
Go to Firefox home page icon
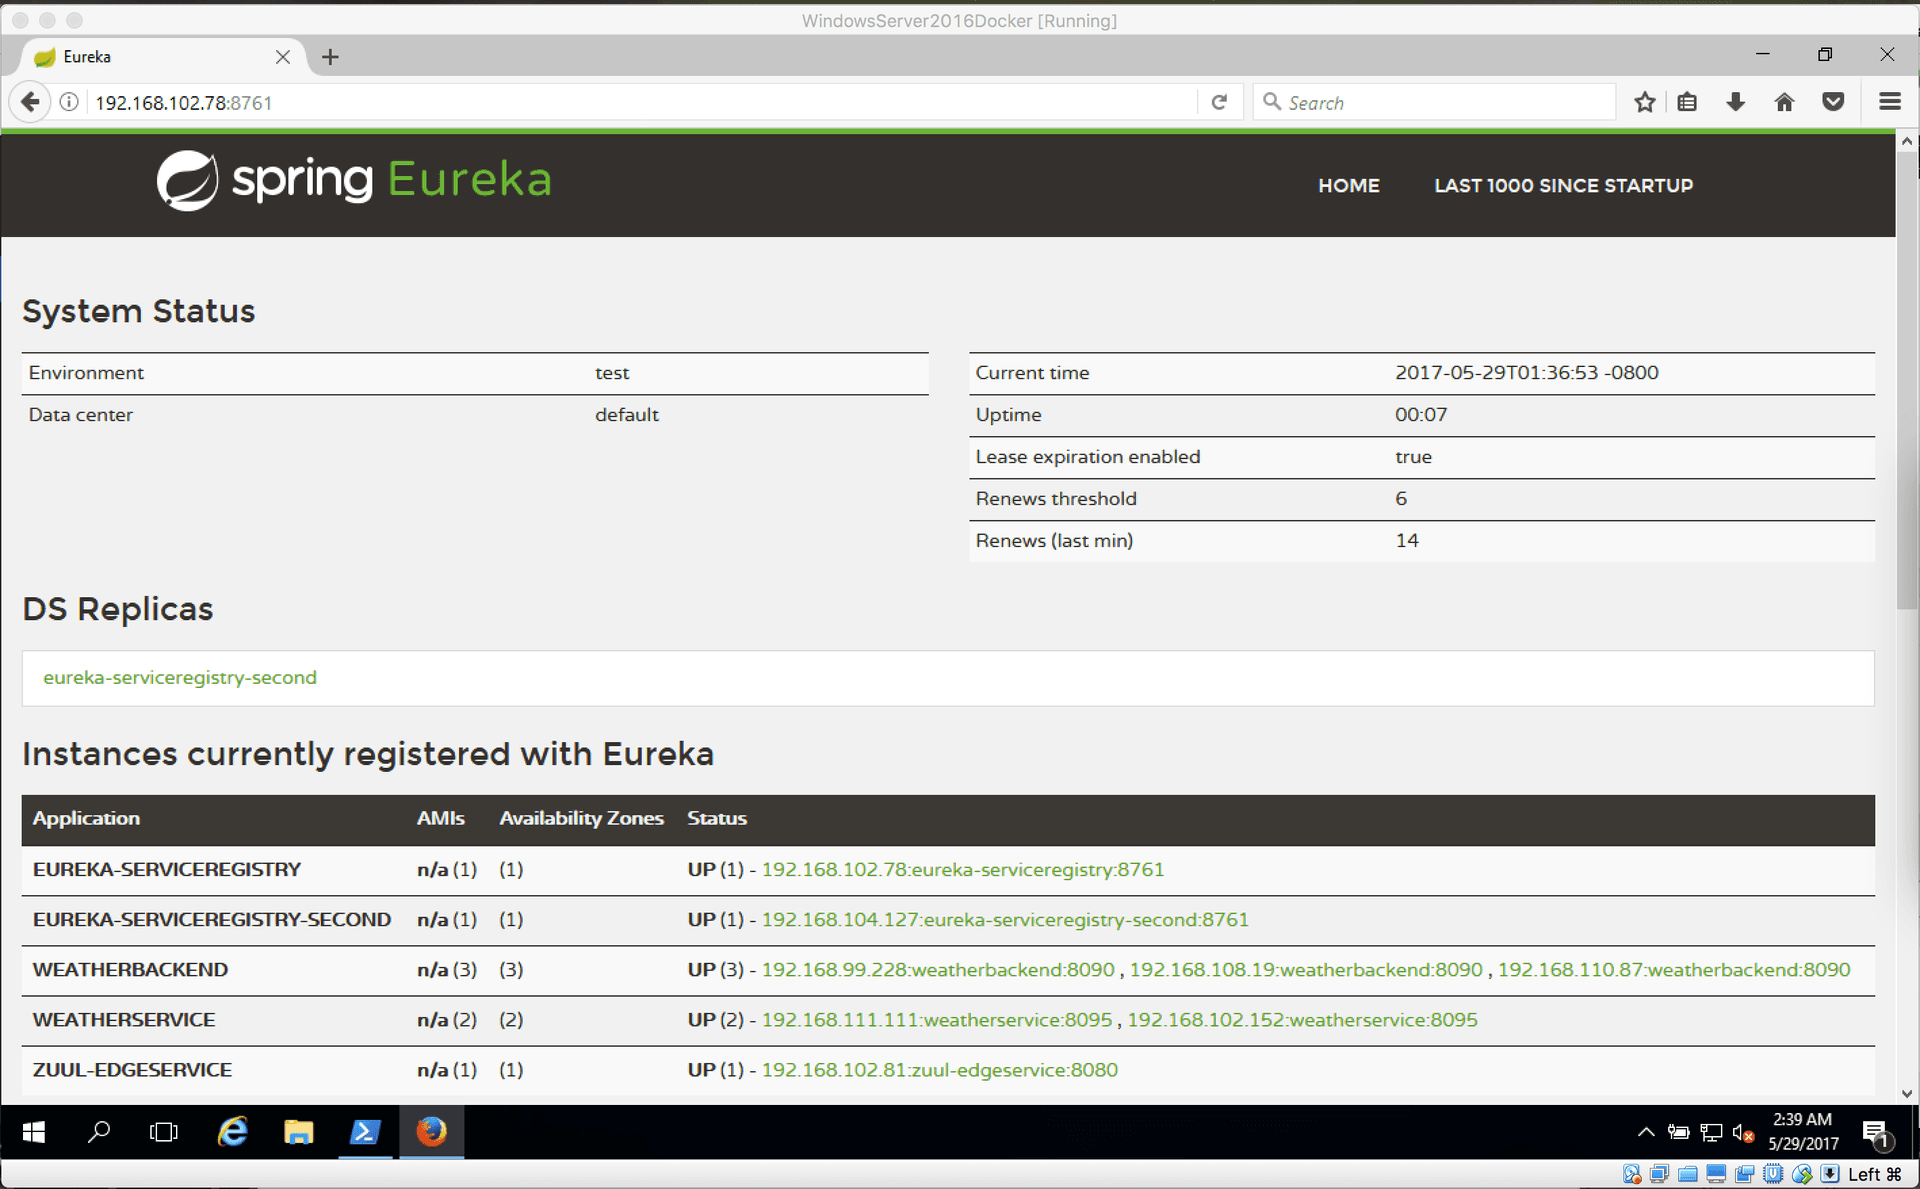tap(1784, 102)
